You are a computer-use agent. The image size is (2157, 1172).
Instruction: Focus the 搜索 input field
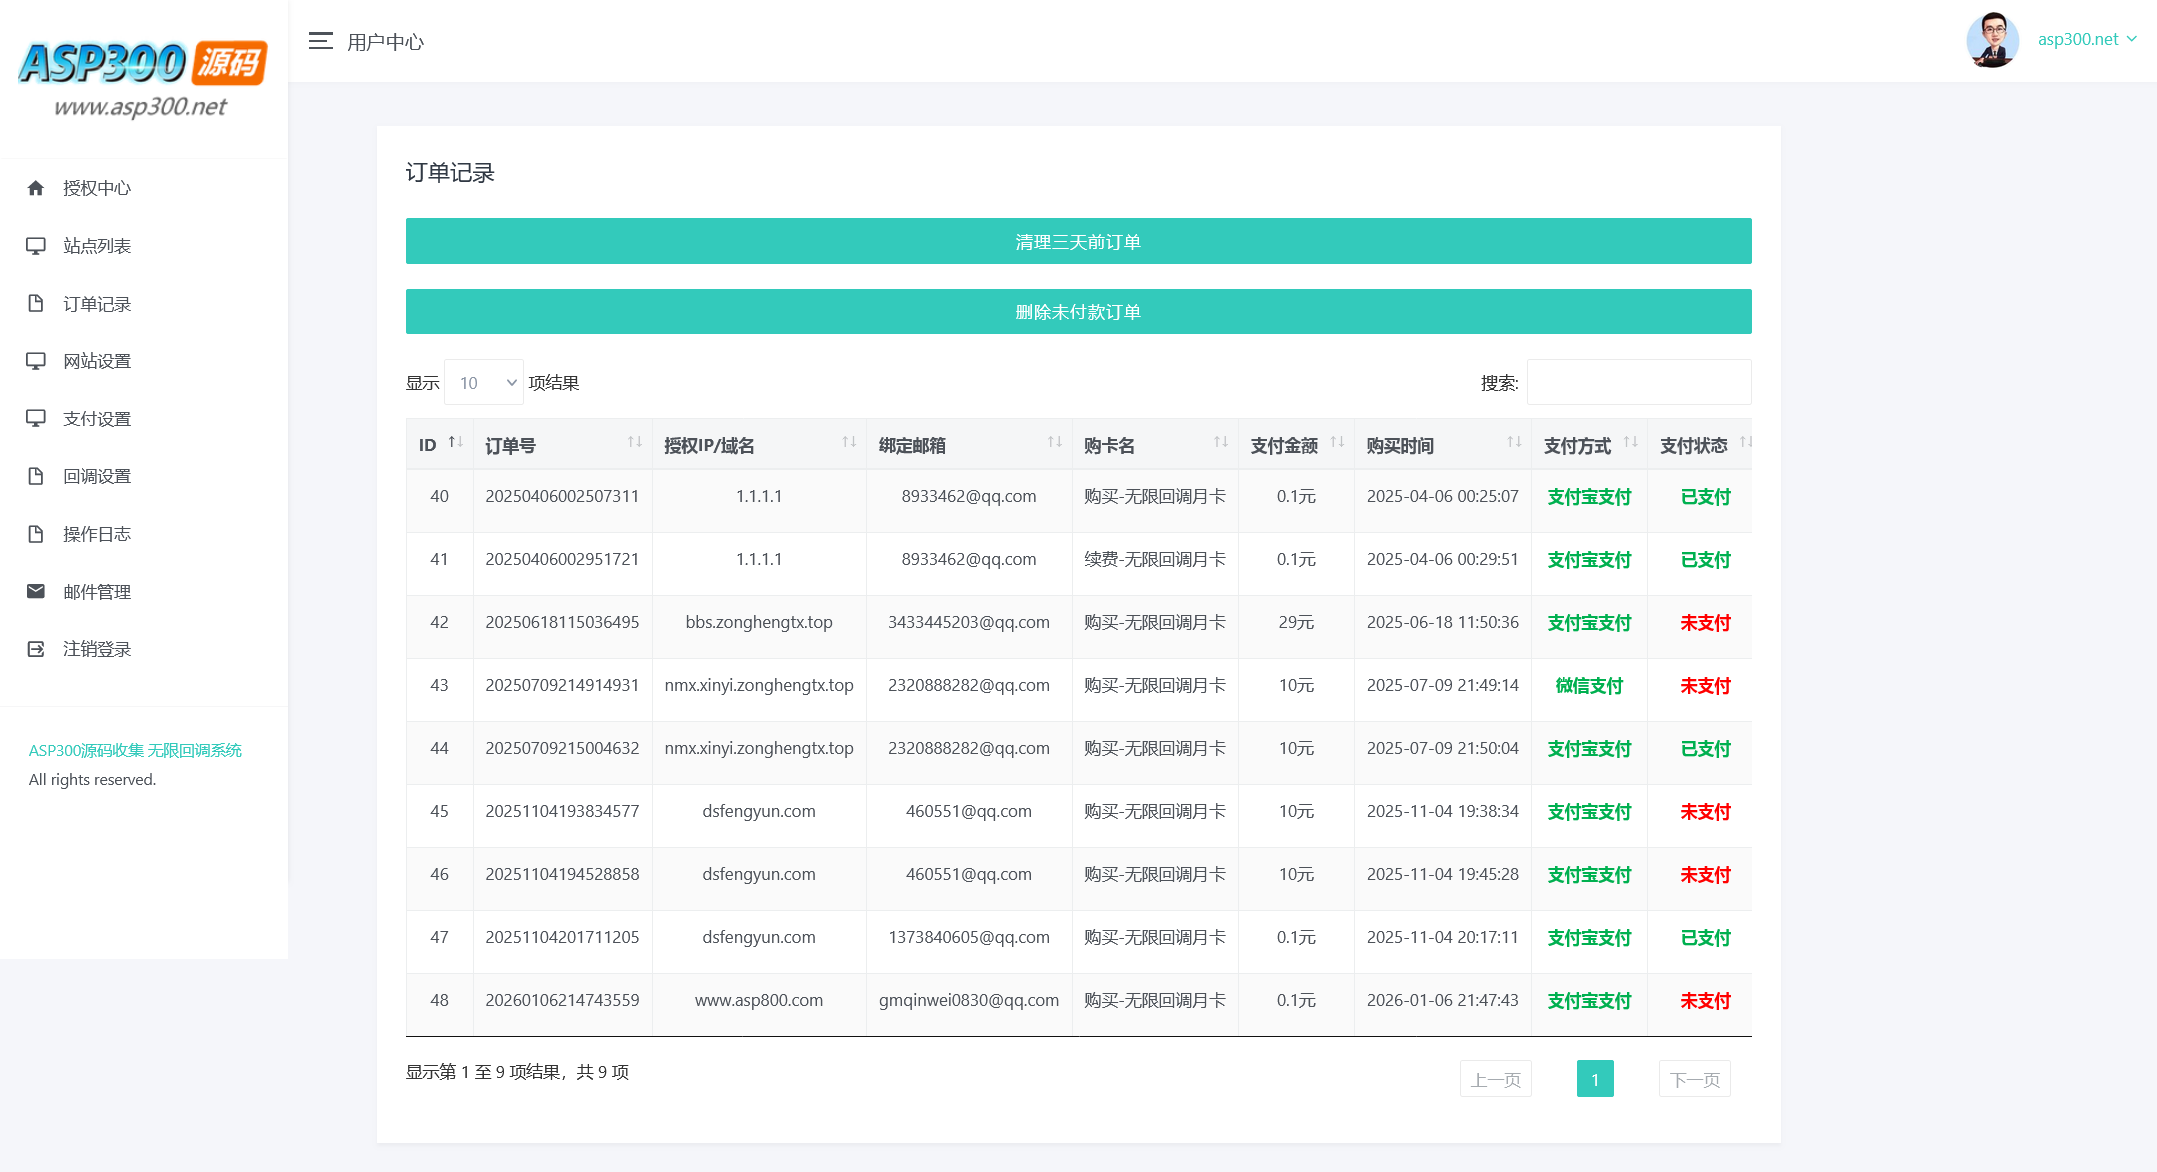point(1638,383)
